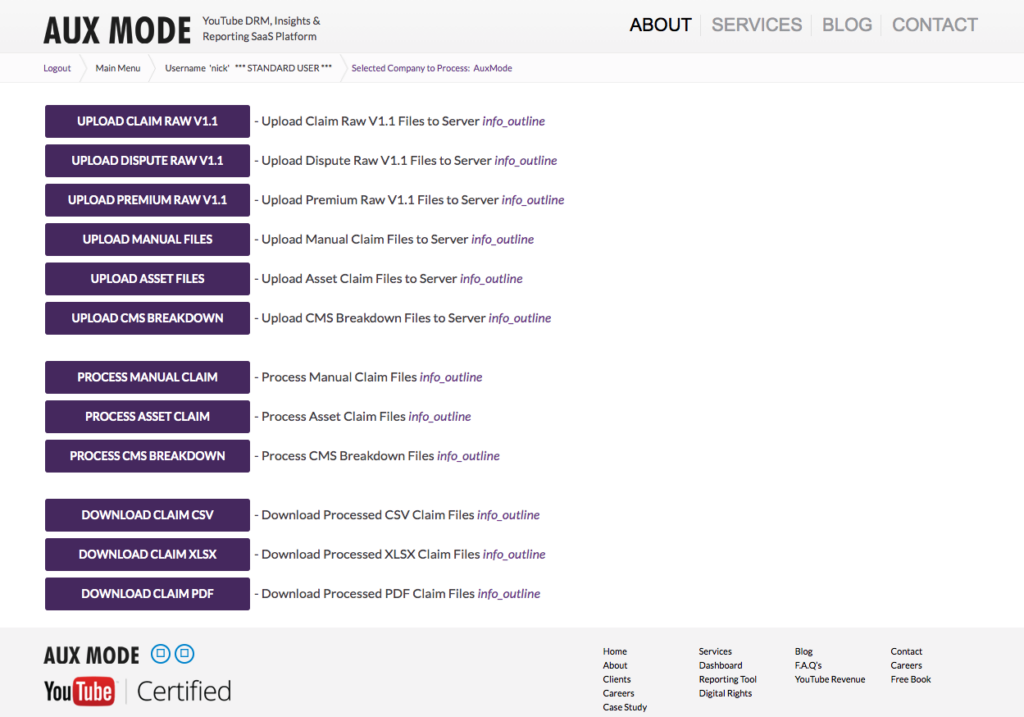This screenshot has width=1024, height=717.
Task: Select the UPLOAD ASSET FILES button
Action: [148, 279]
